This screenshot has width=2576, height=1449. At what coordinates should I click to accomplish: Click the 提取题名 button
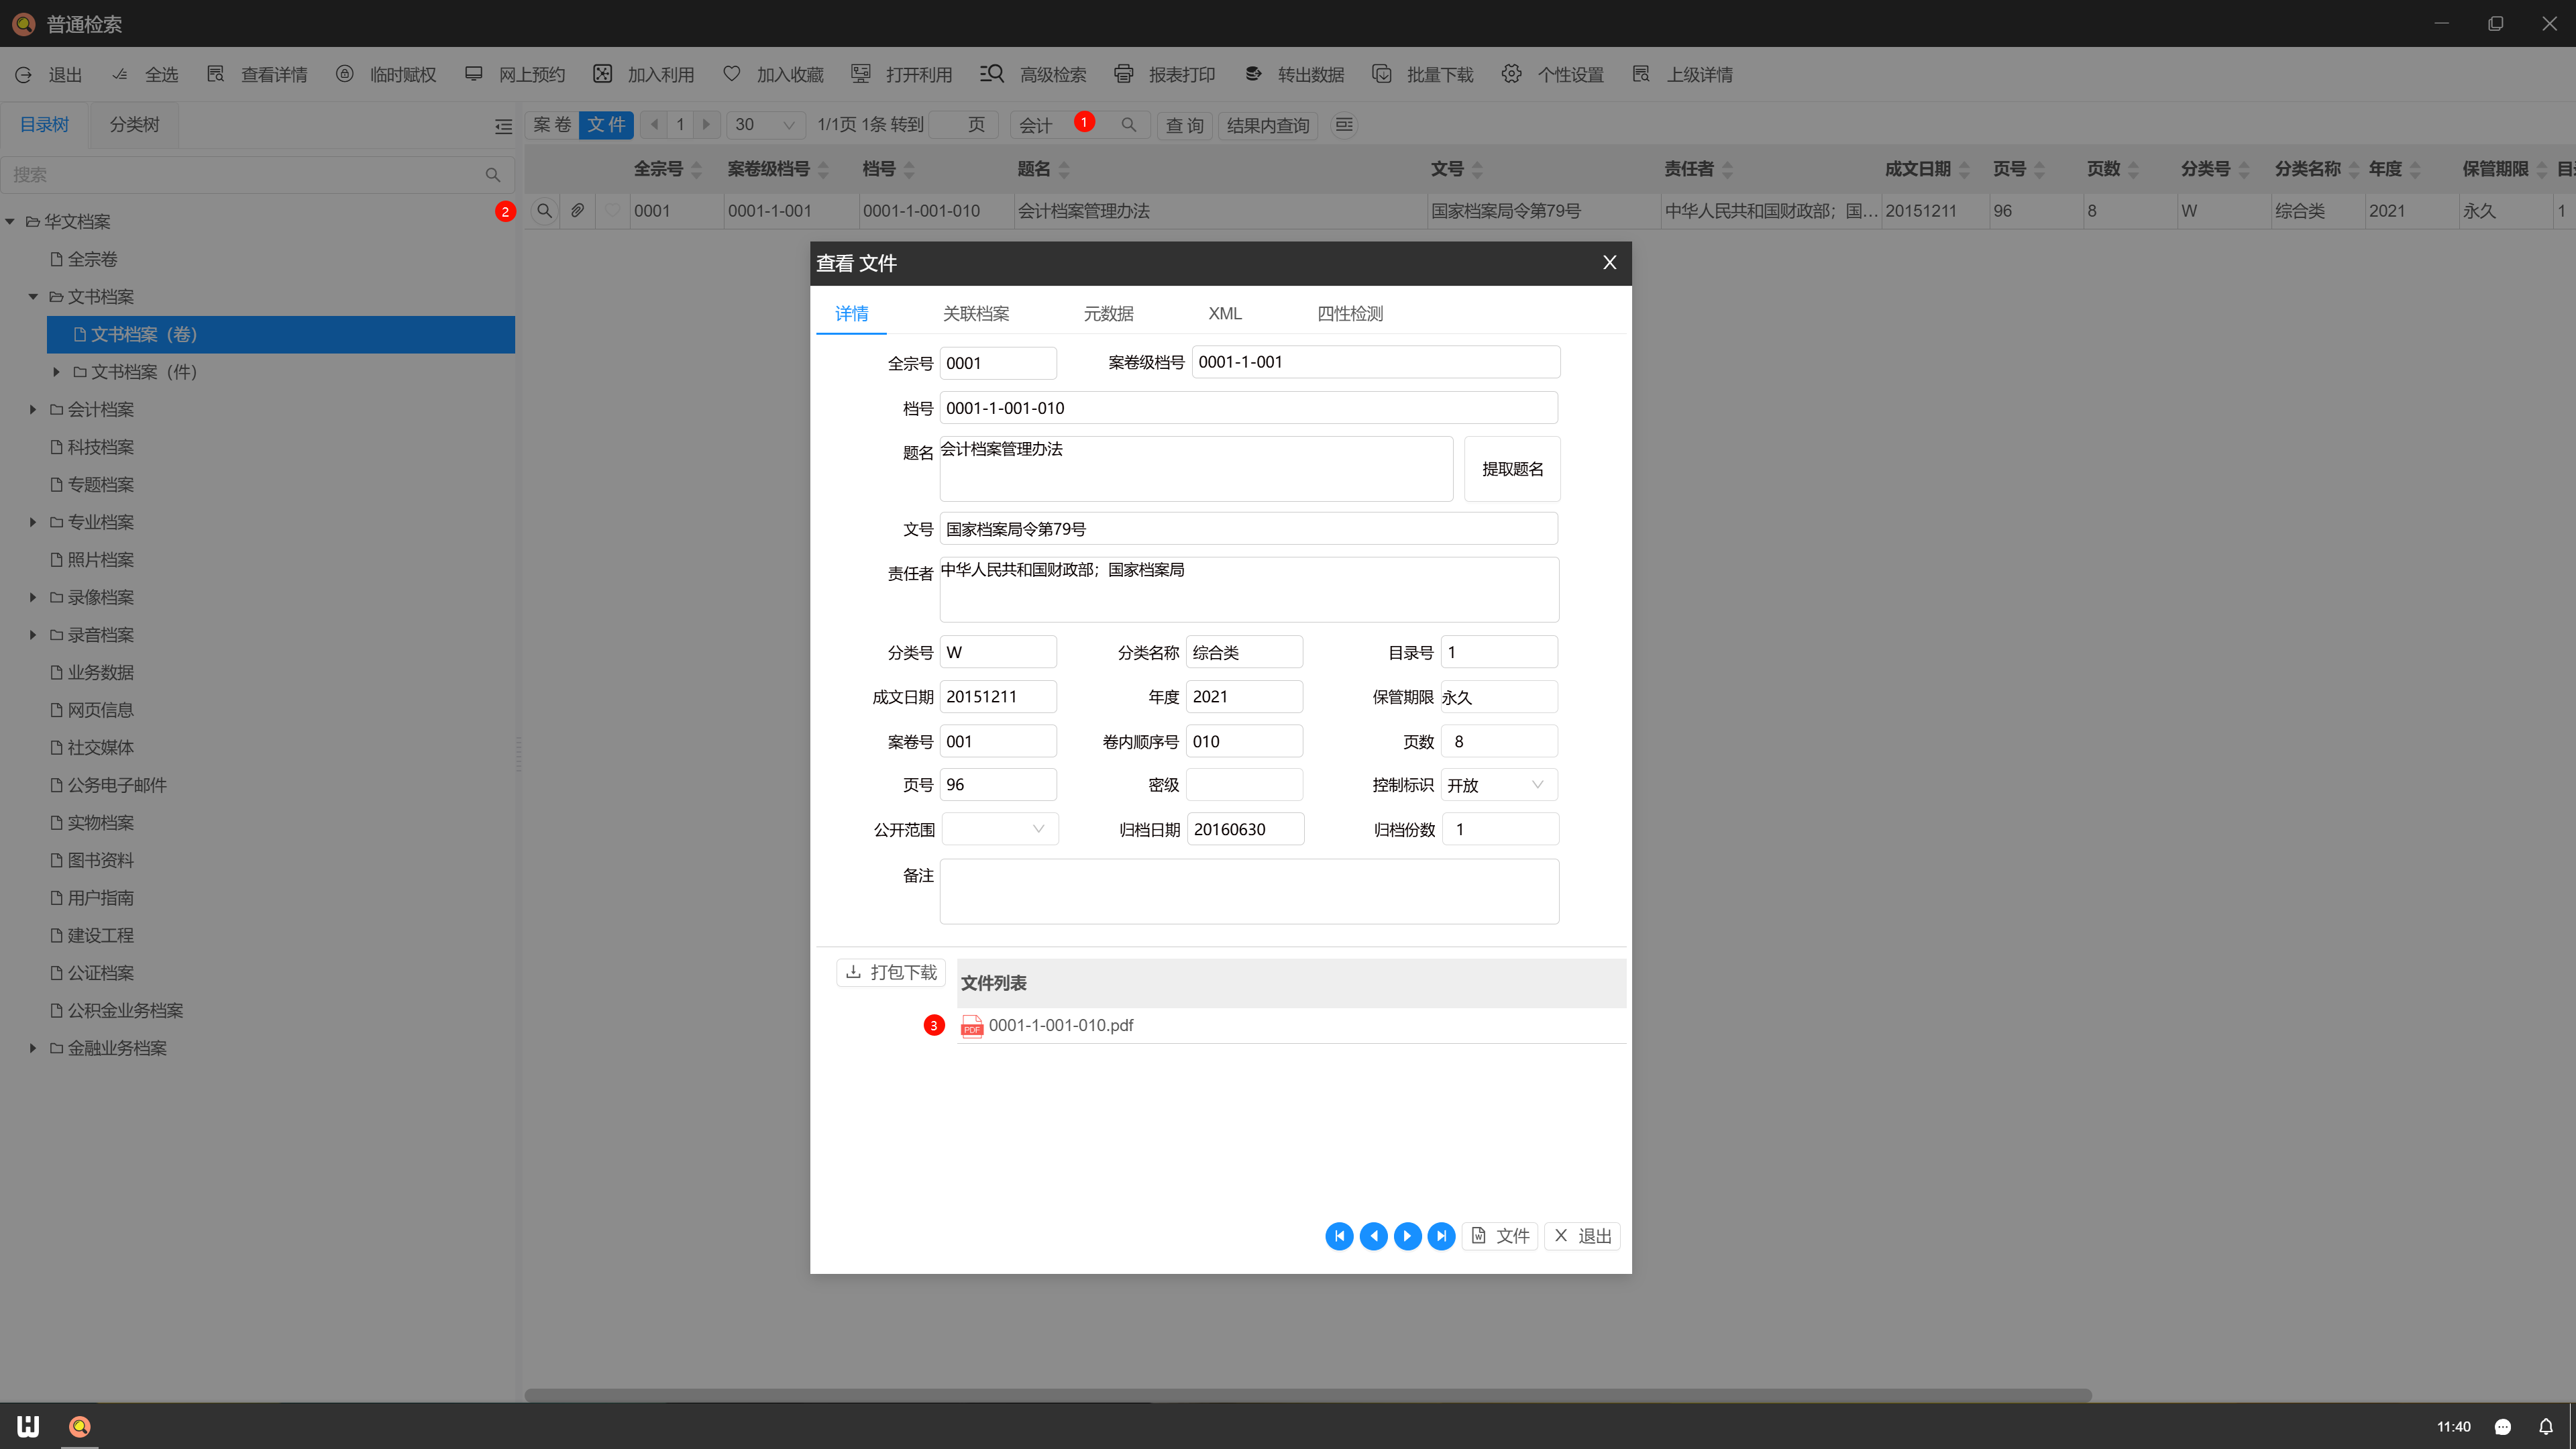coord(1511,469)
